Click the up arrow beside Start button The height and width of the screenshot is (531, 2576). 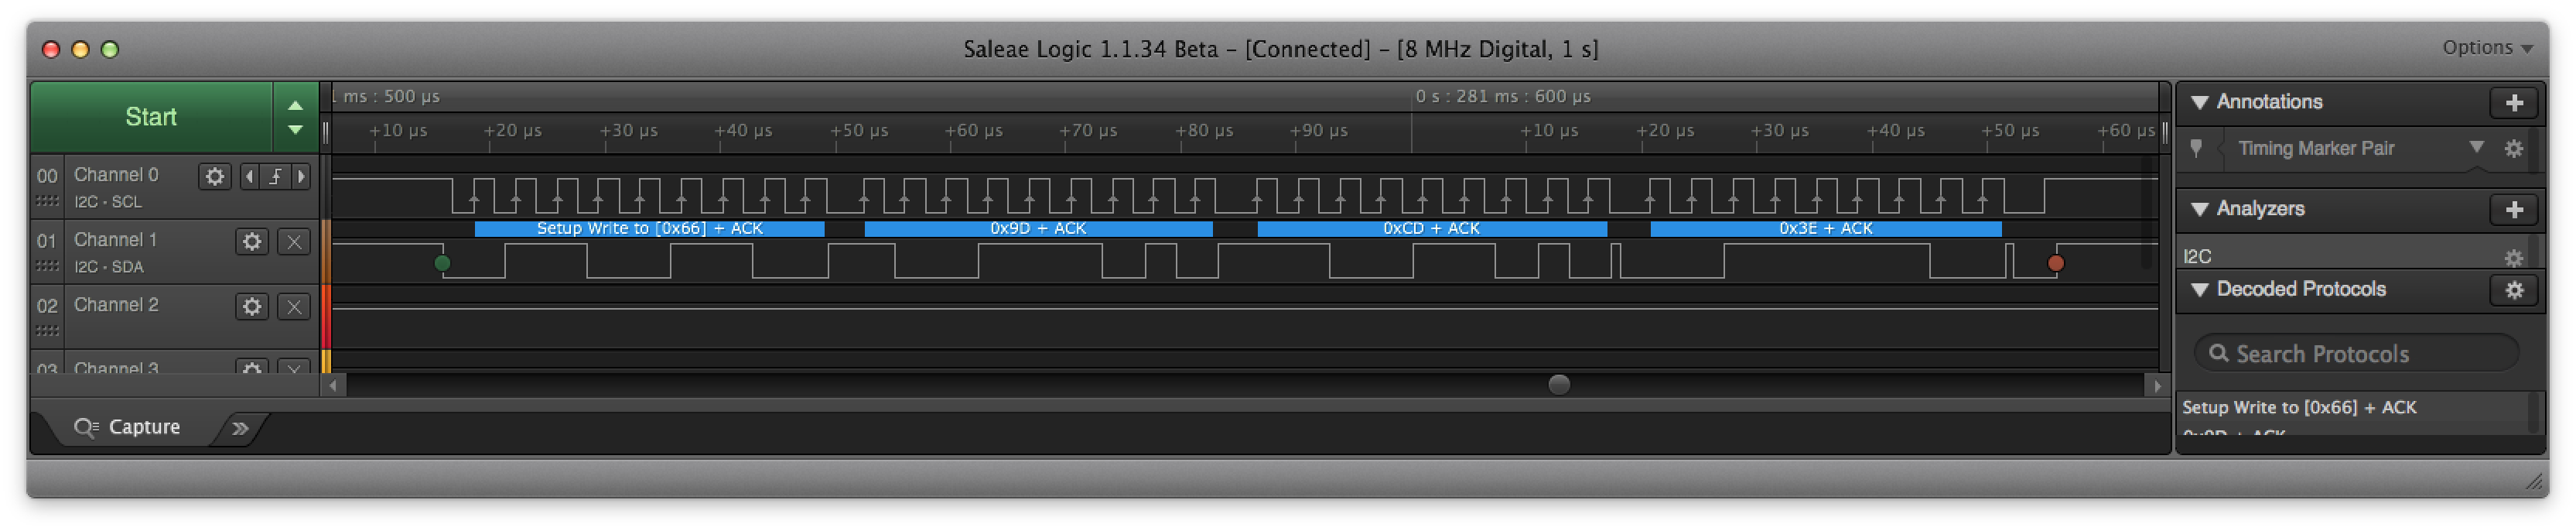tap(295, 105)
